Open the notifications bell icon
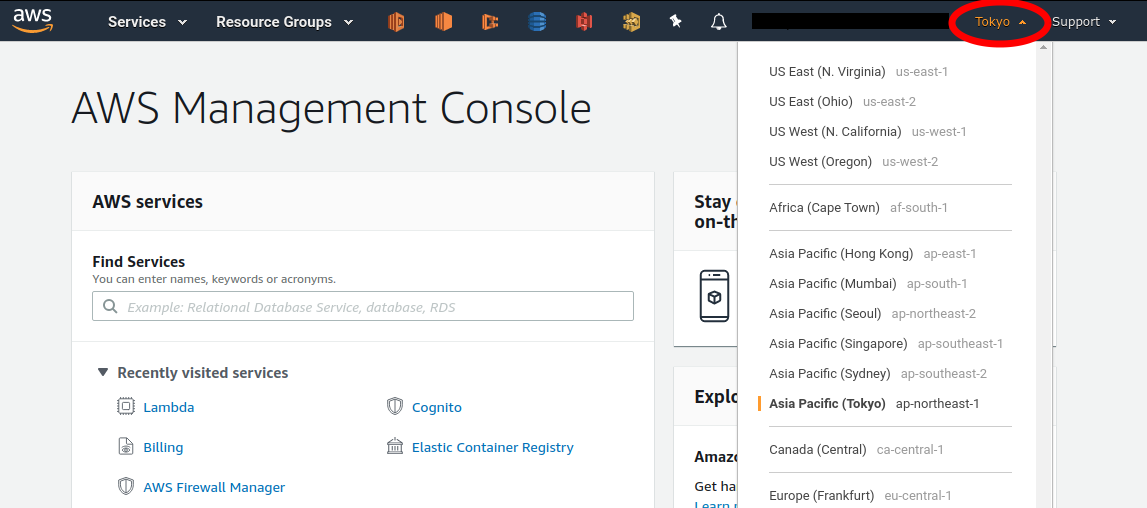 719,22
